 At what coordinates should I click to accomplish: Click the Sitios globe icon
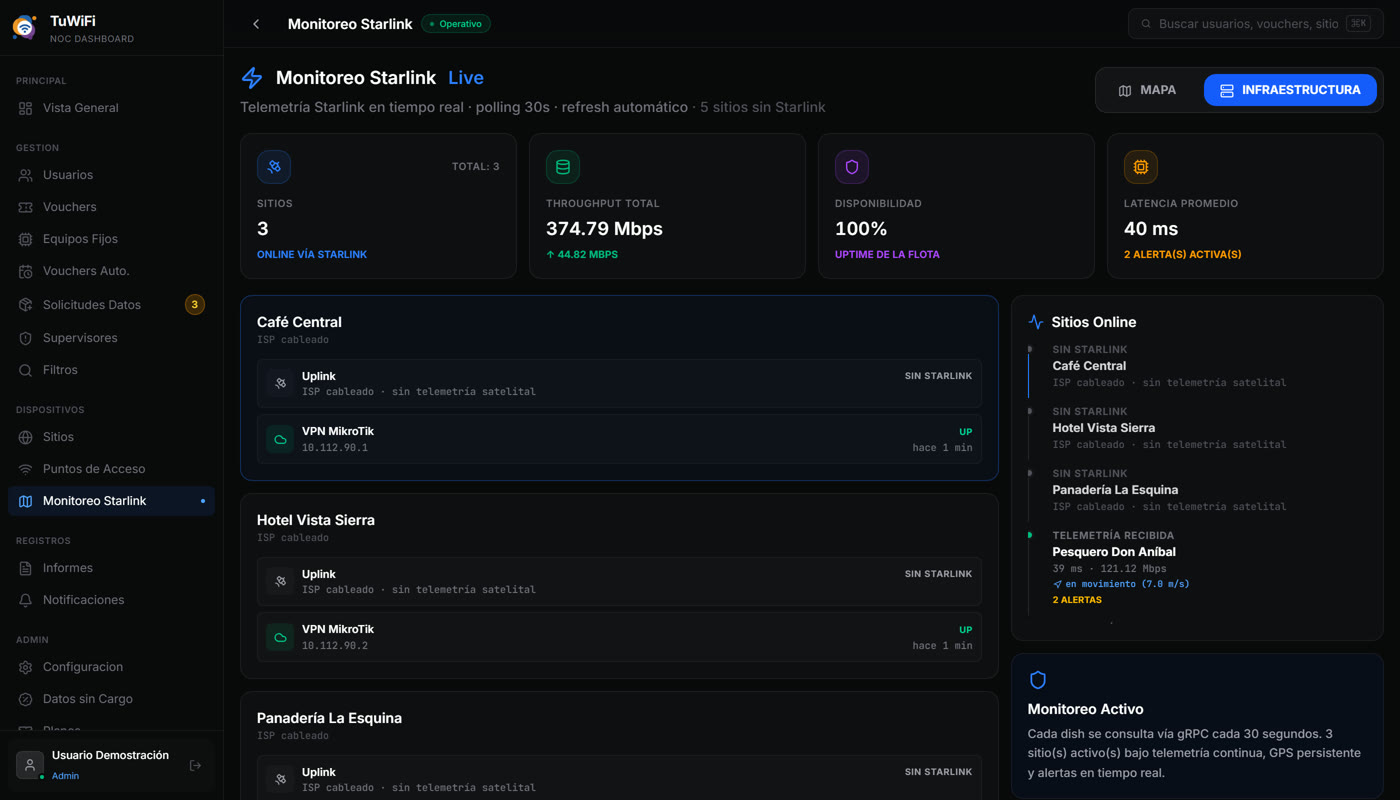pos(26,437)
